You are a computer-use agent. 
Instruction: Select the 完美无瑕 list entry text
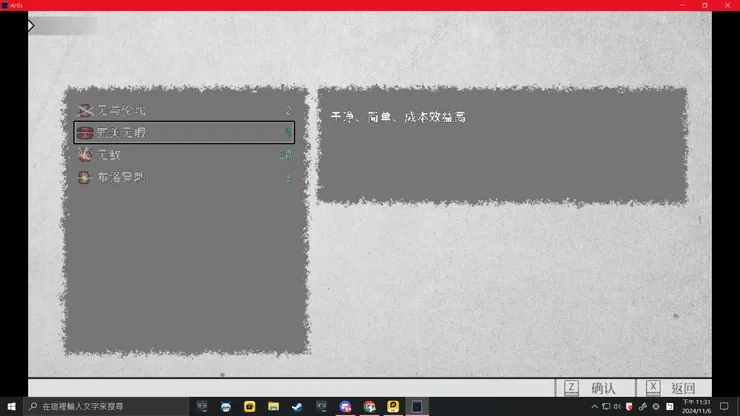click(x=121, y=133)
